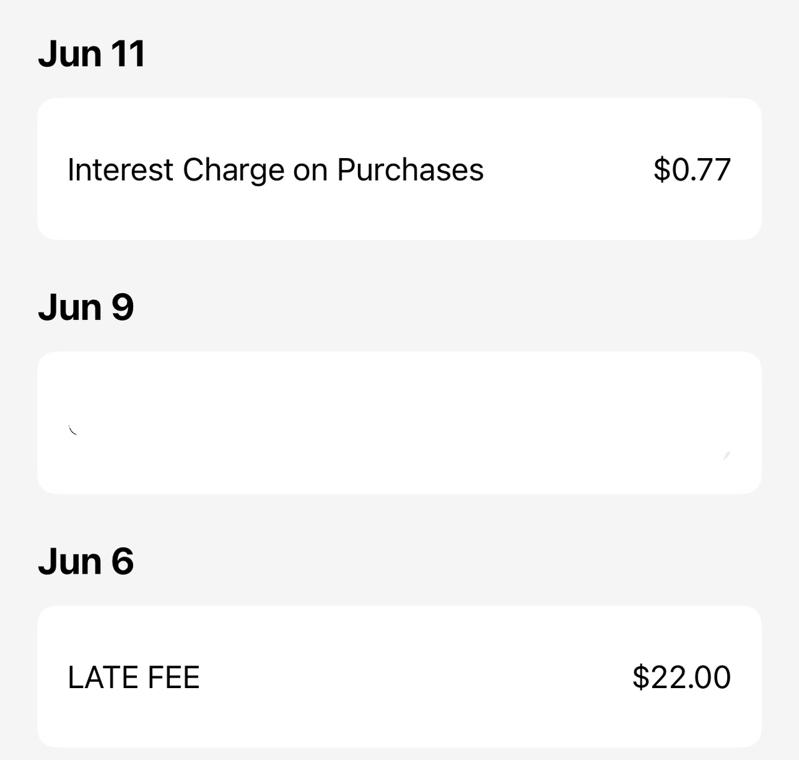Select the Jun 11 date header
799x760 pixels.
[x=92, y=54]
